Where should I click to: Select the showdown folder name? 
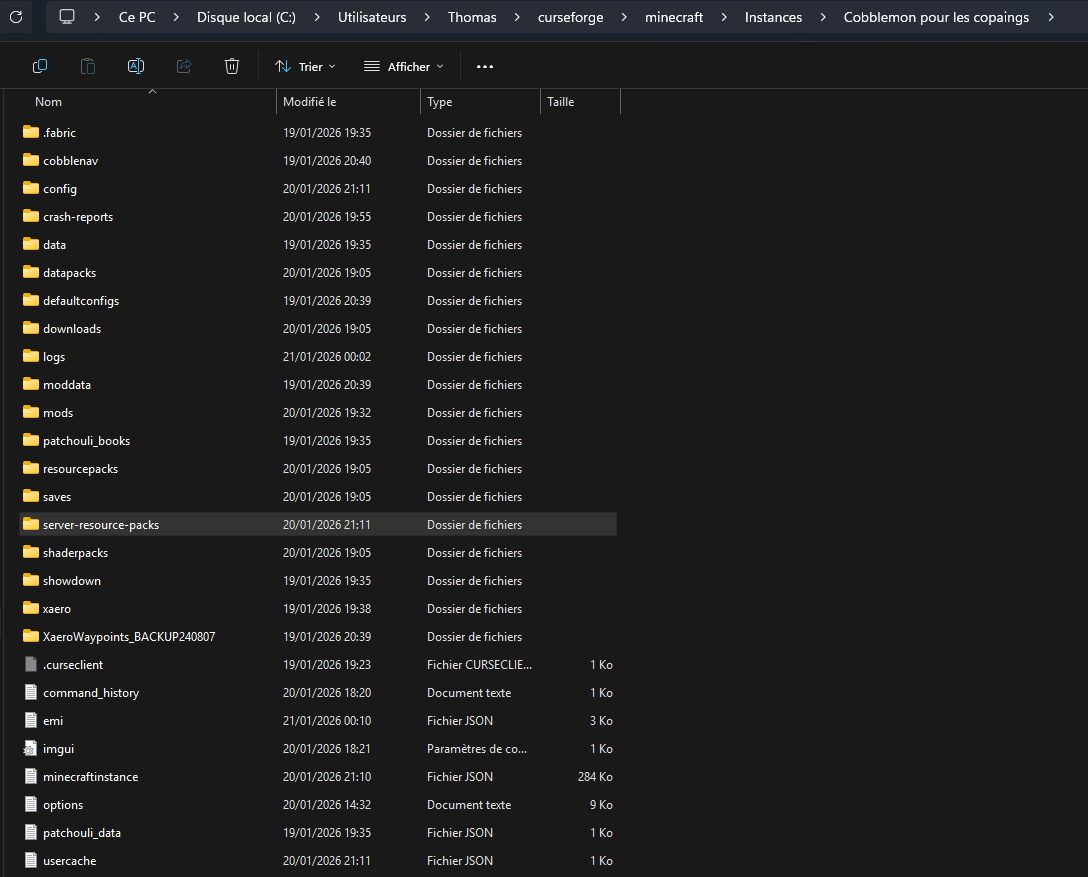(71, 581)
